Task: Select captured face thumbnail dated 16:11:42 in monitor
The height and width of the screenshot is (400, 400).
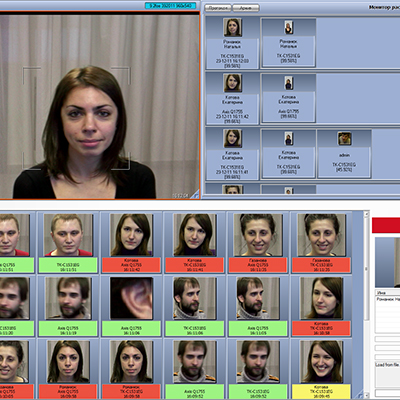Action: tap(232, 83)
